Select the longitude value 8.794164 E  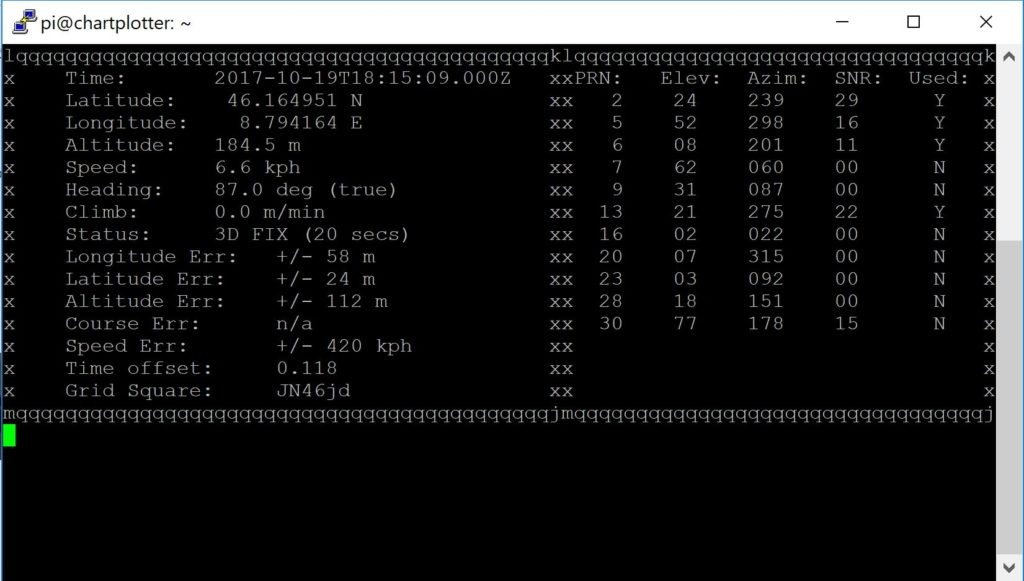coord(300,123)
